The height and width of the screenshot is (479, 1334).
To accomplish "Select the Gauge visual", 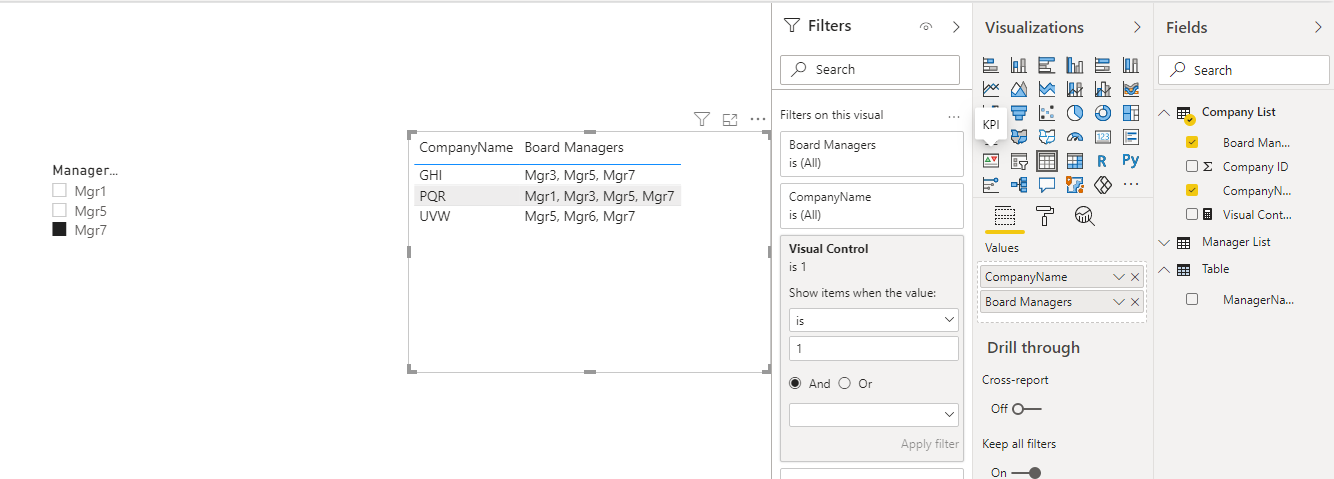I will tap(1075, 137).
